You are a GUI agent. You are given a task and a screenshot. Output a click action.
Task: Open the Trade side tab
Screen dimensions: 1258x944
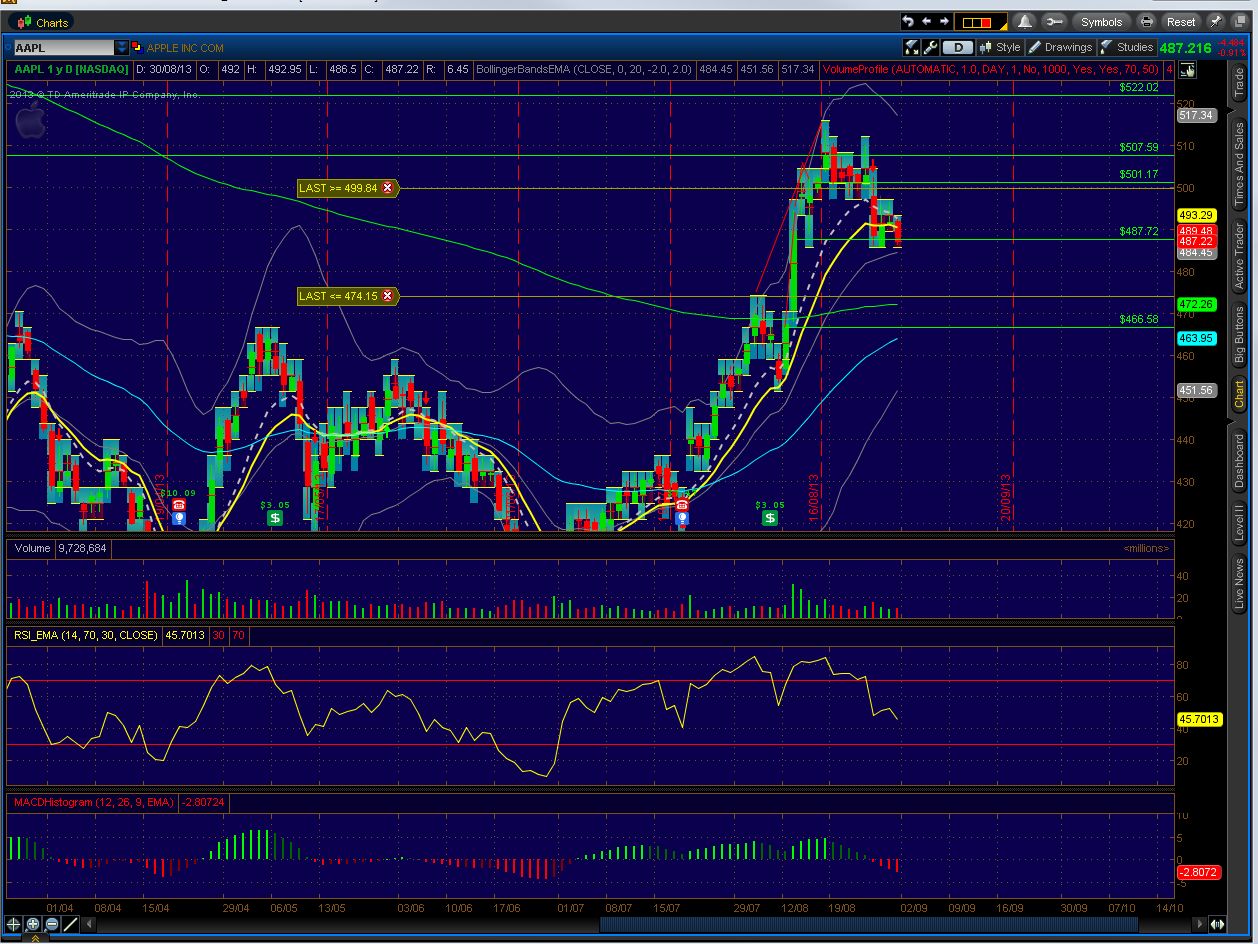(x=1239, y=84)
